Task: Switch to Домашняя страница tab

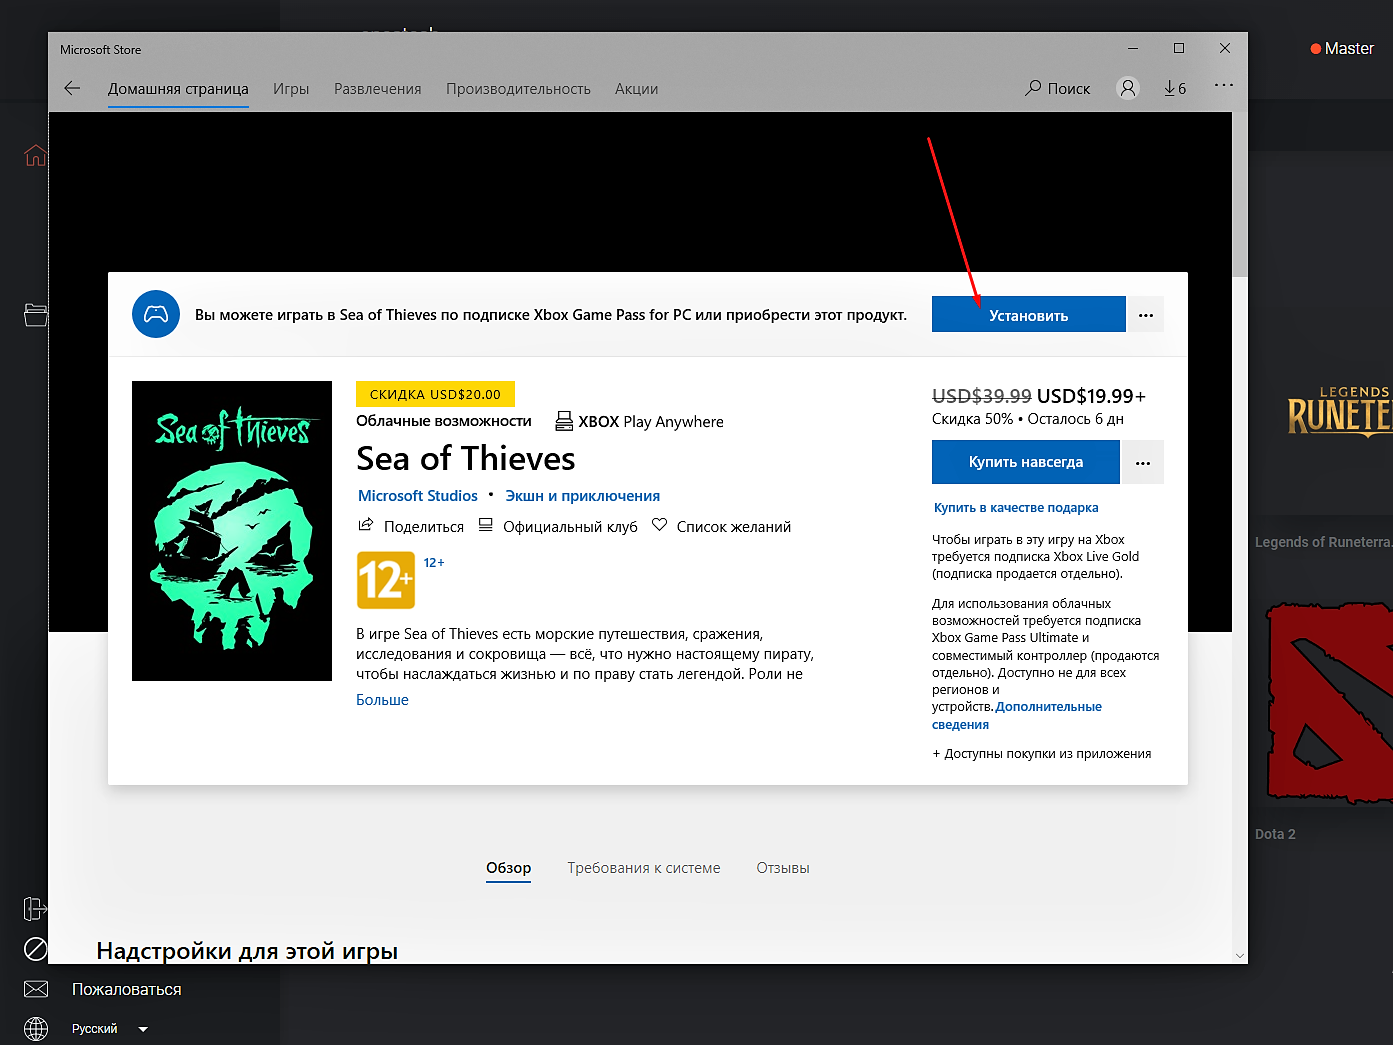Action: [x=178, y=89]
